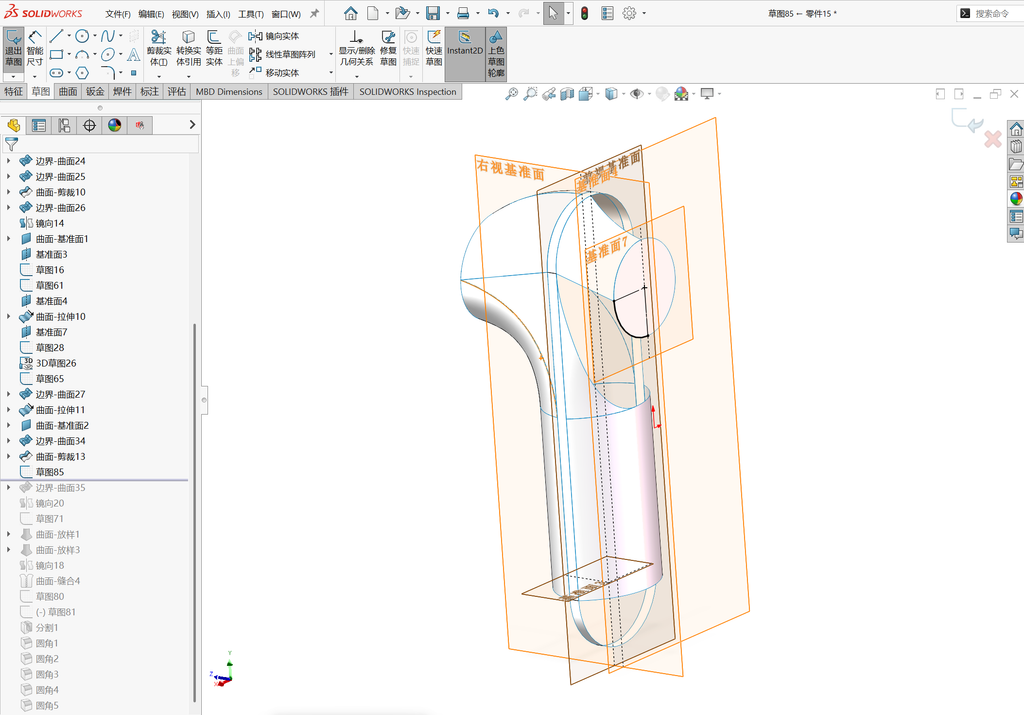Expand the 曲面-放样1 tree item
The height and width of the screenshot is (715, 1024).
[8, 534]
